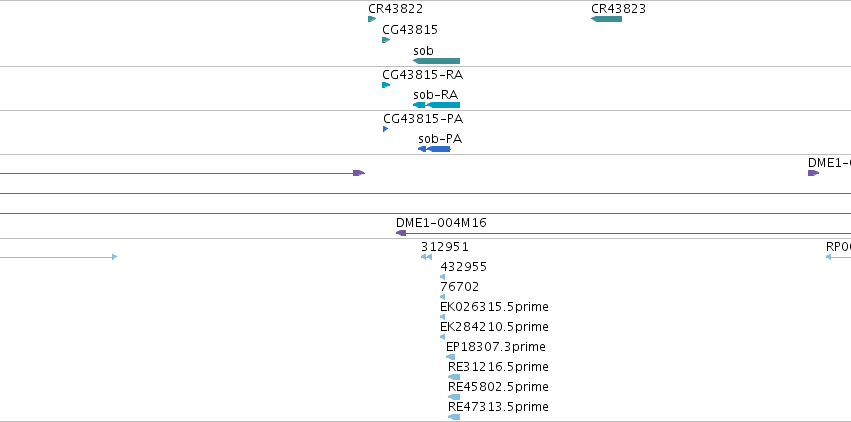Viewport: 851px width, 422px height.
Task: Select the 76702 feature marker
Action: [442, 297]
